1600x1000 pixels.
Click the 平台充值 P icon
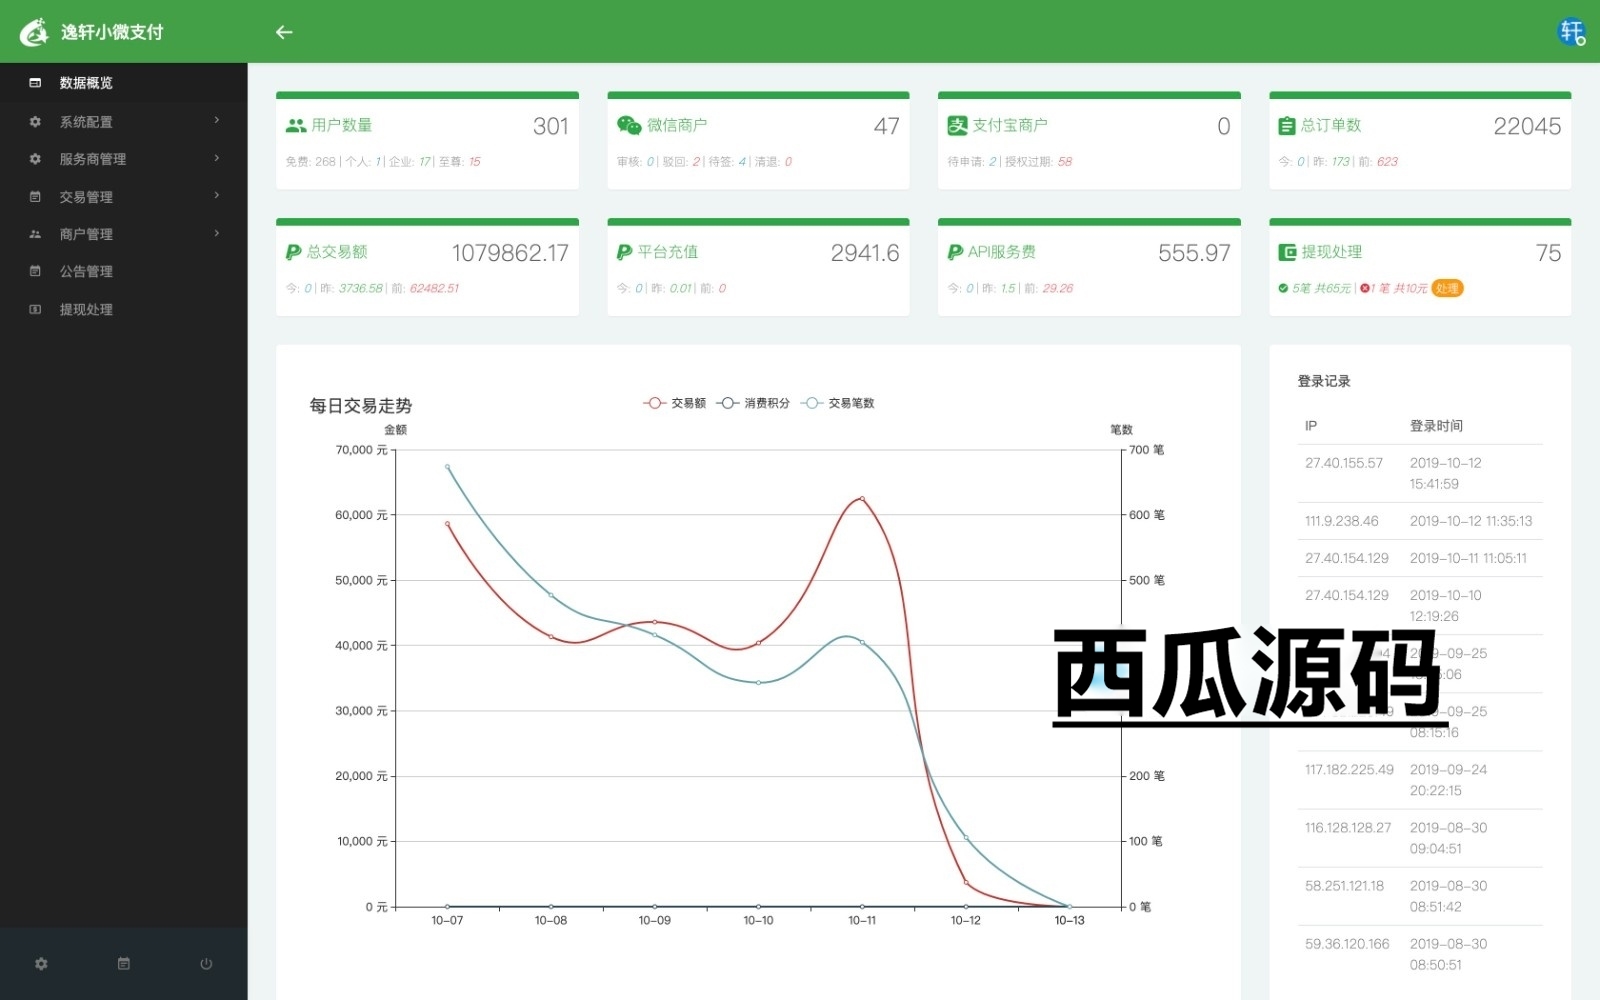tap(625, 252)
